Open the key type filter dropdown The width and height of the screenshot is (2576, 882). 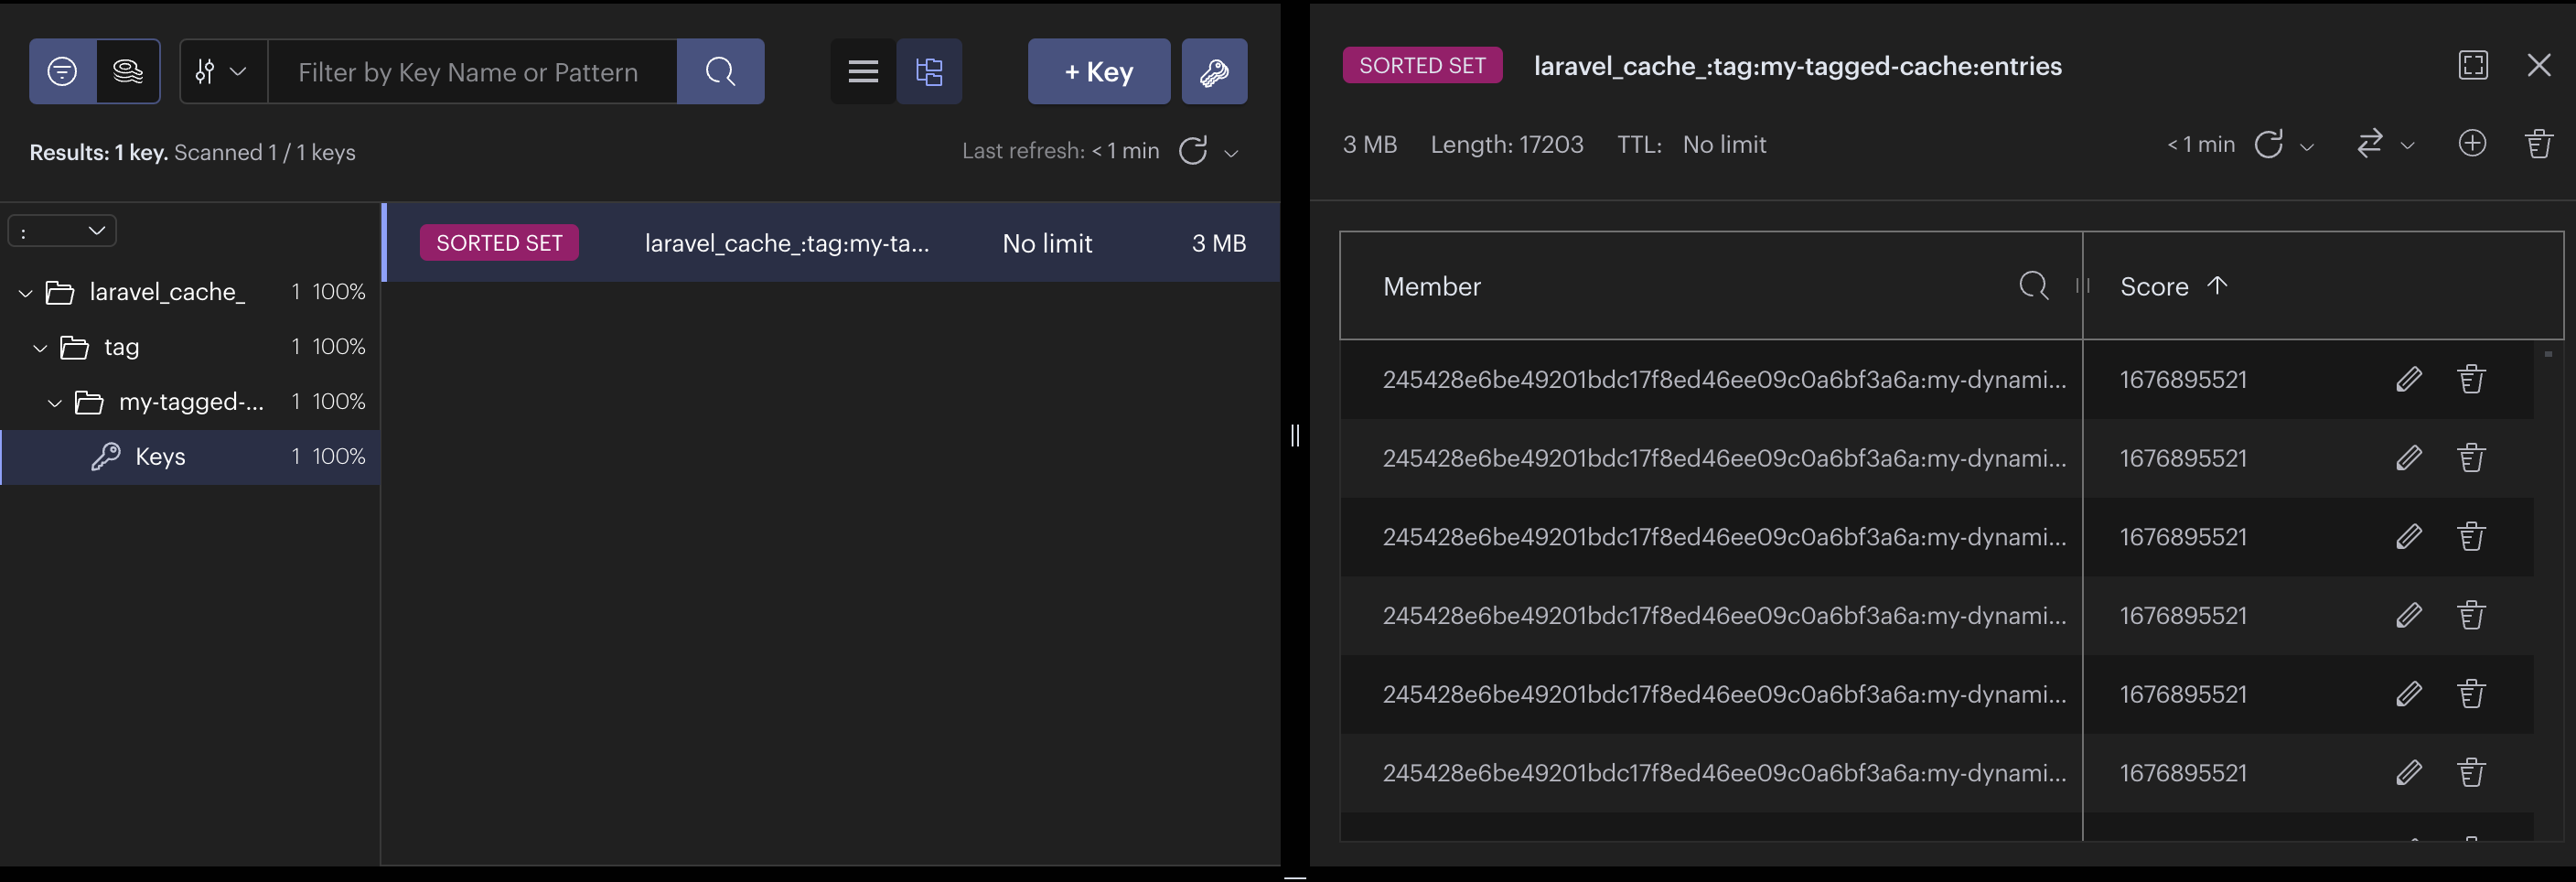223,71
